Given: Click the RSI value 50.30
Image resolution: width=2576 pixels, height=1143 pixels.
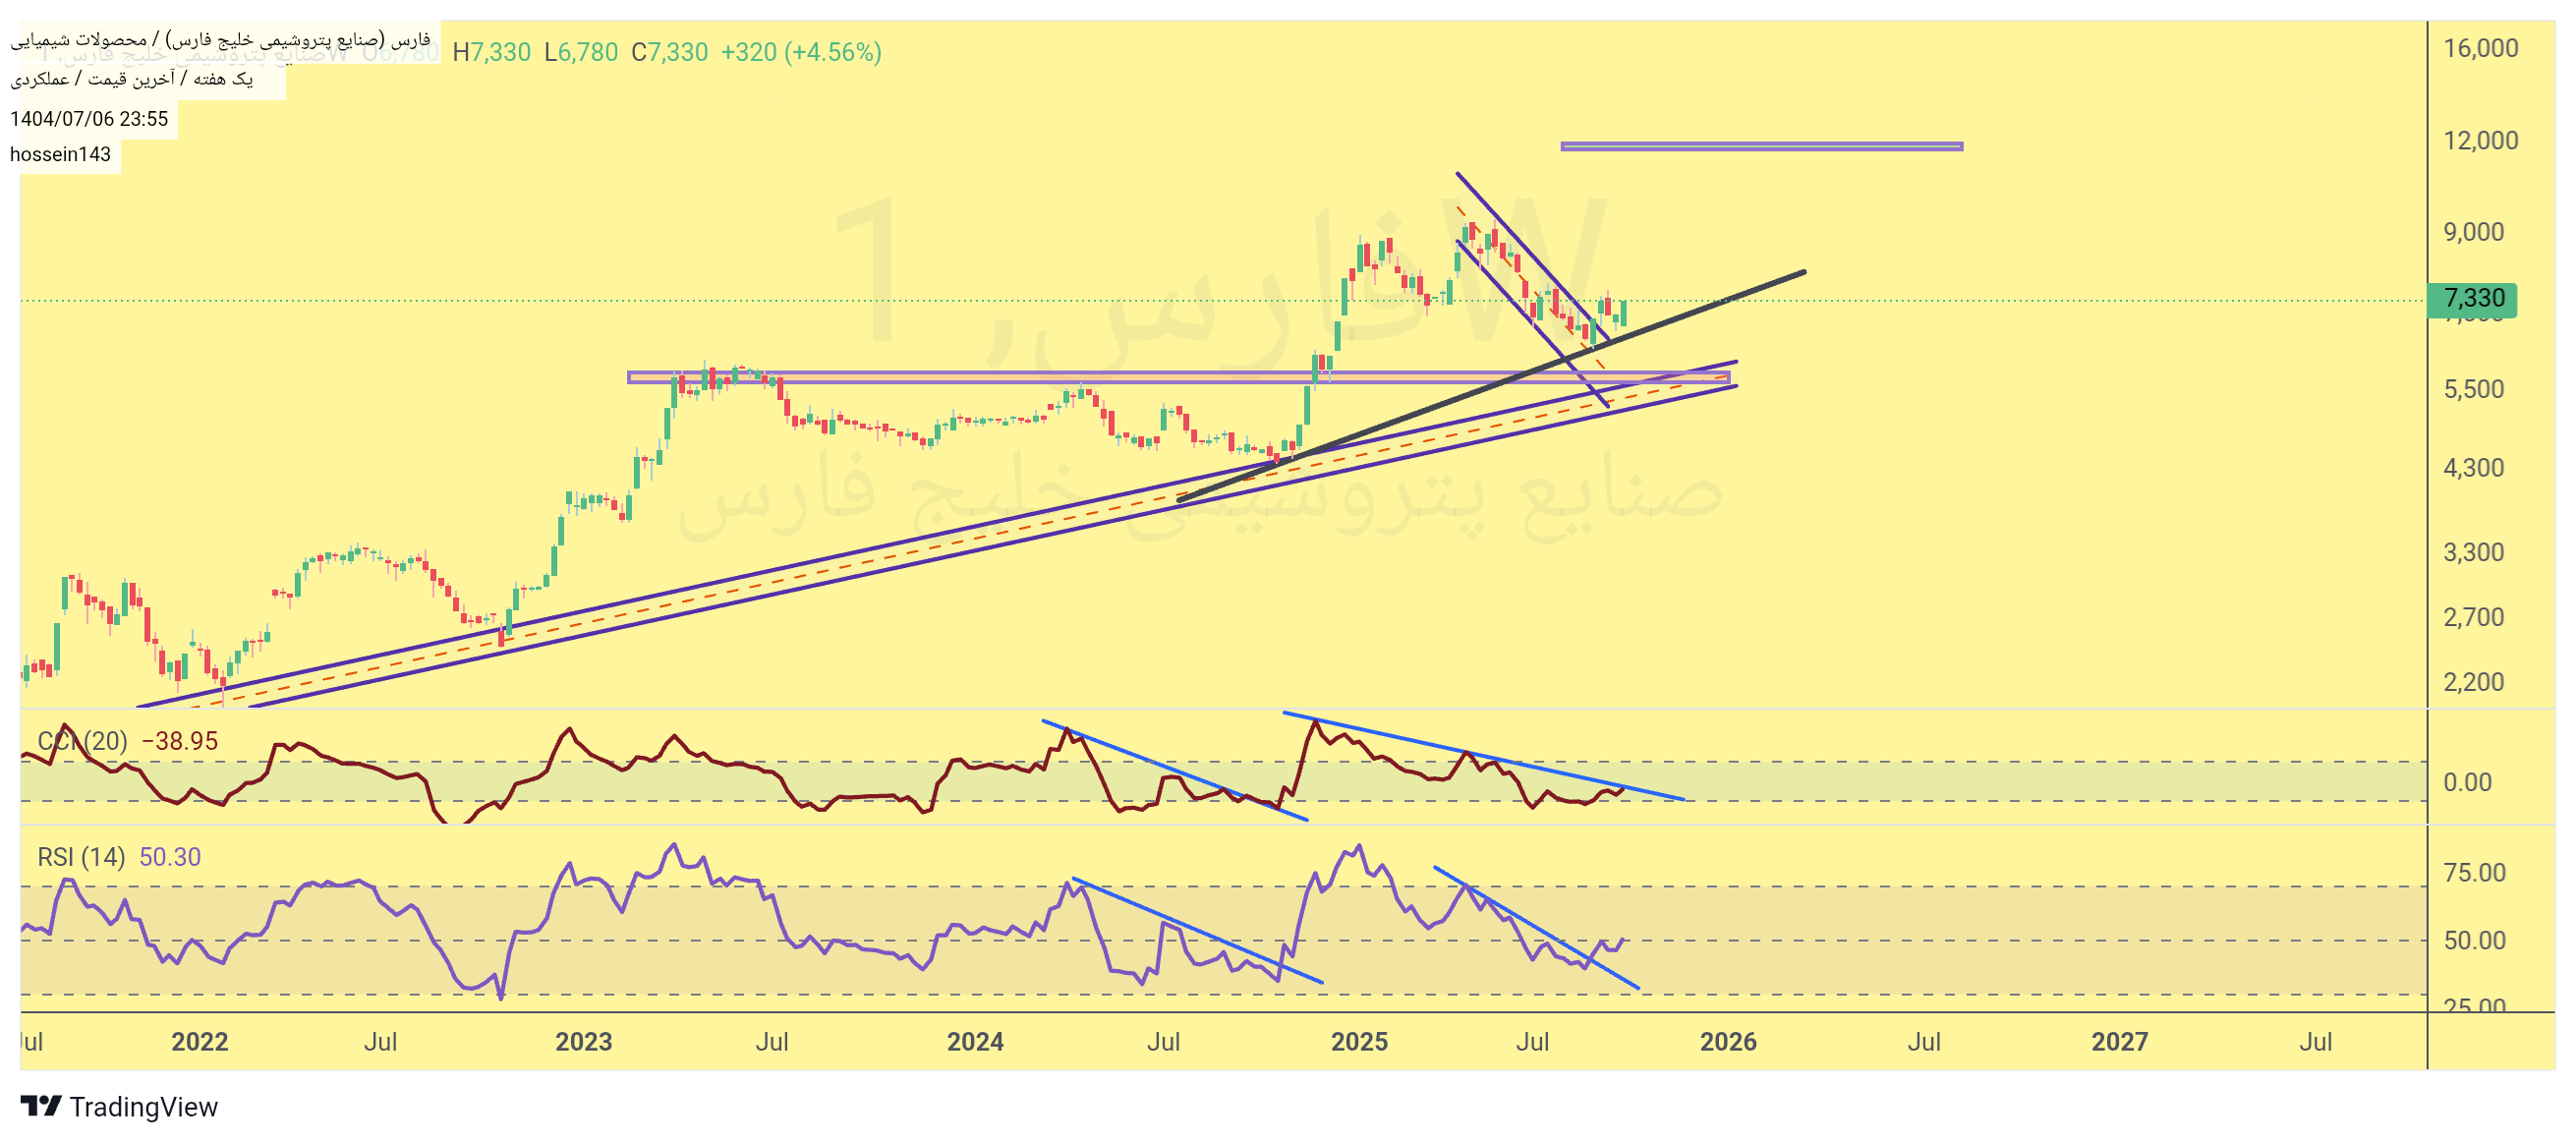Looking at the screenshot, I should (x=170, y=857).
